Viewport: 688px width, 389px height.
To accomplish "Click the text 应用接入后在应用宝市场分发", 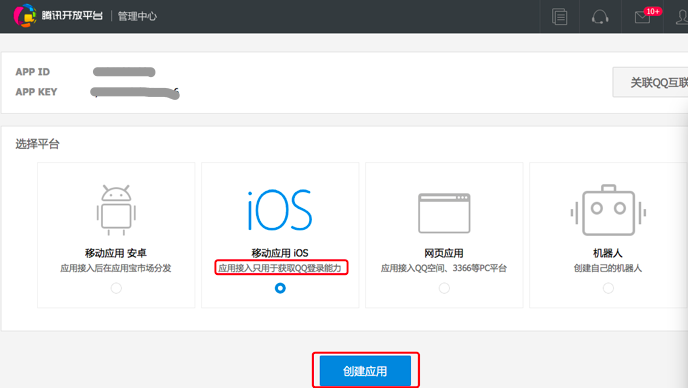I will (x=116, y=268).
